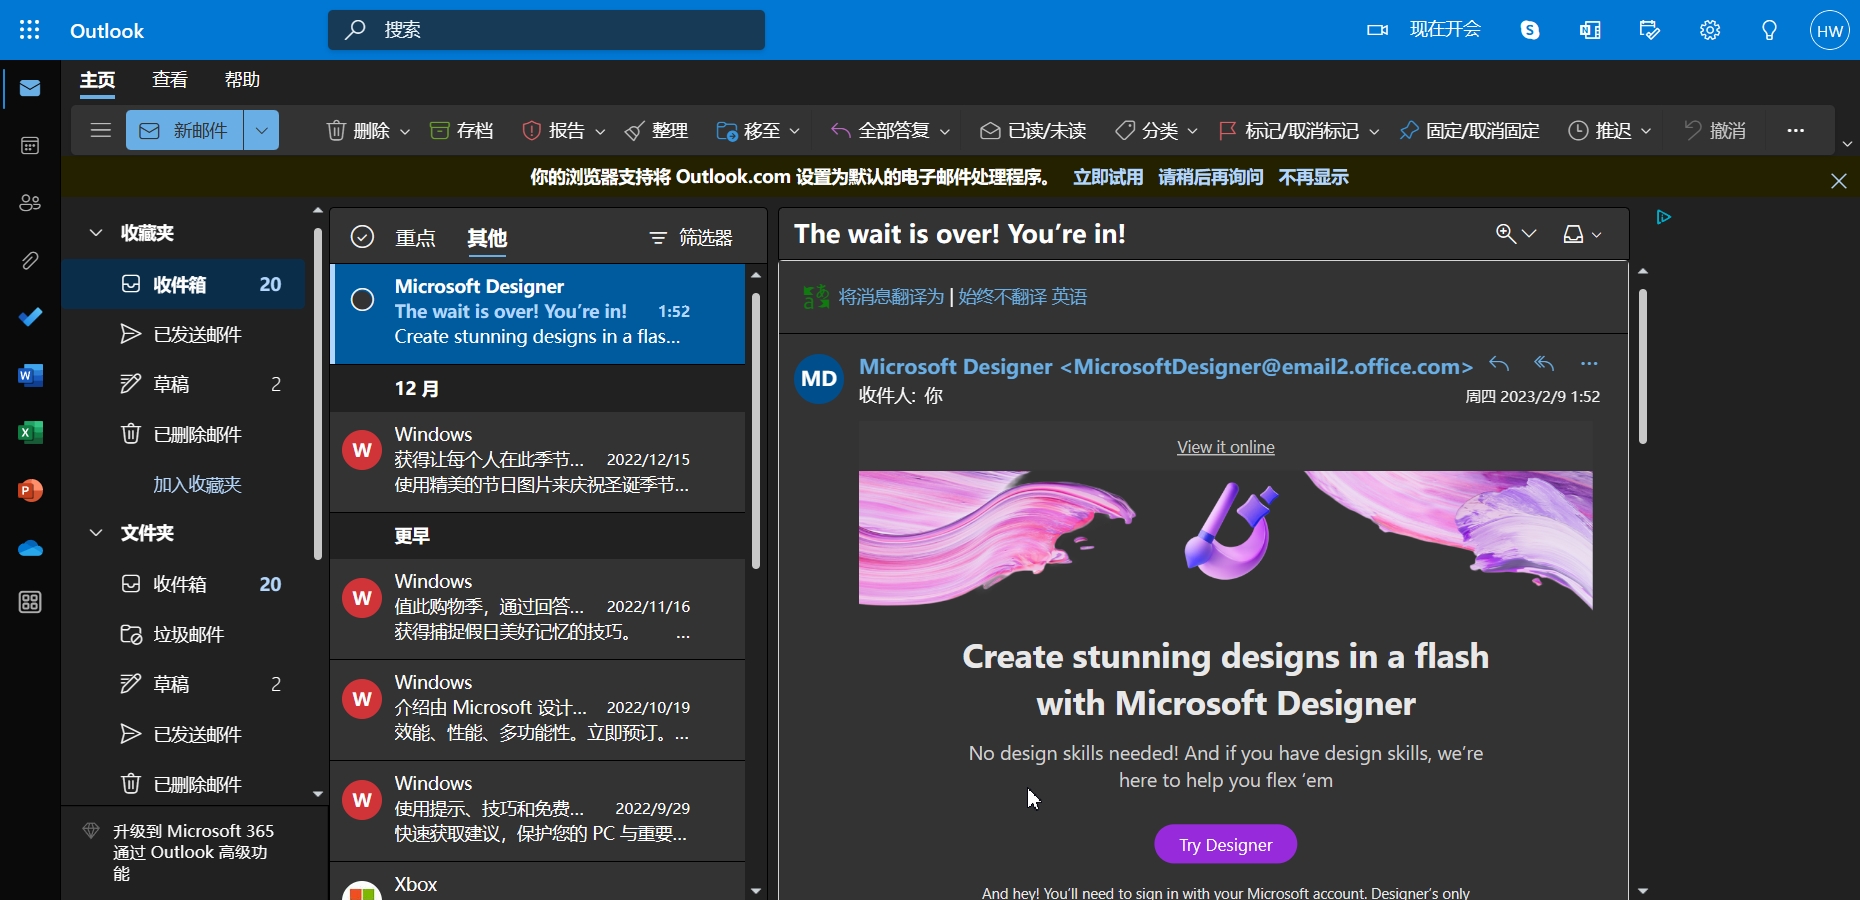The height and width of the screenshot is (900, 1860).
Task: Open the View it online link
Action: click(1225, 447)
